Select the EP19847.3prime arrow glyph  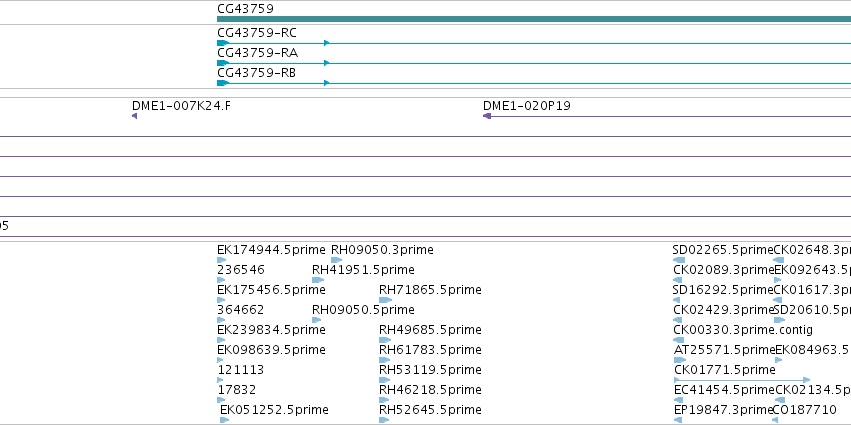(677, 420)
